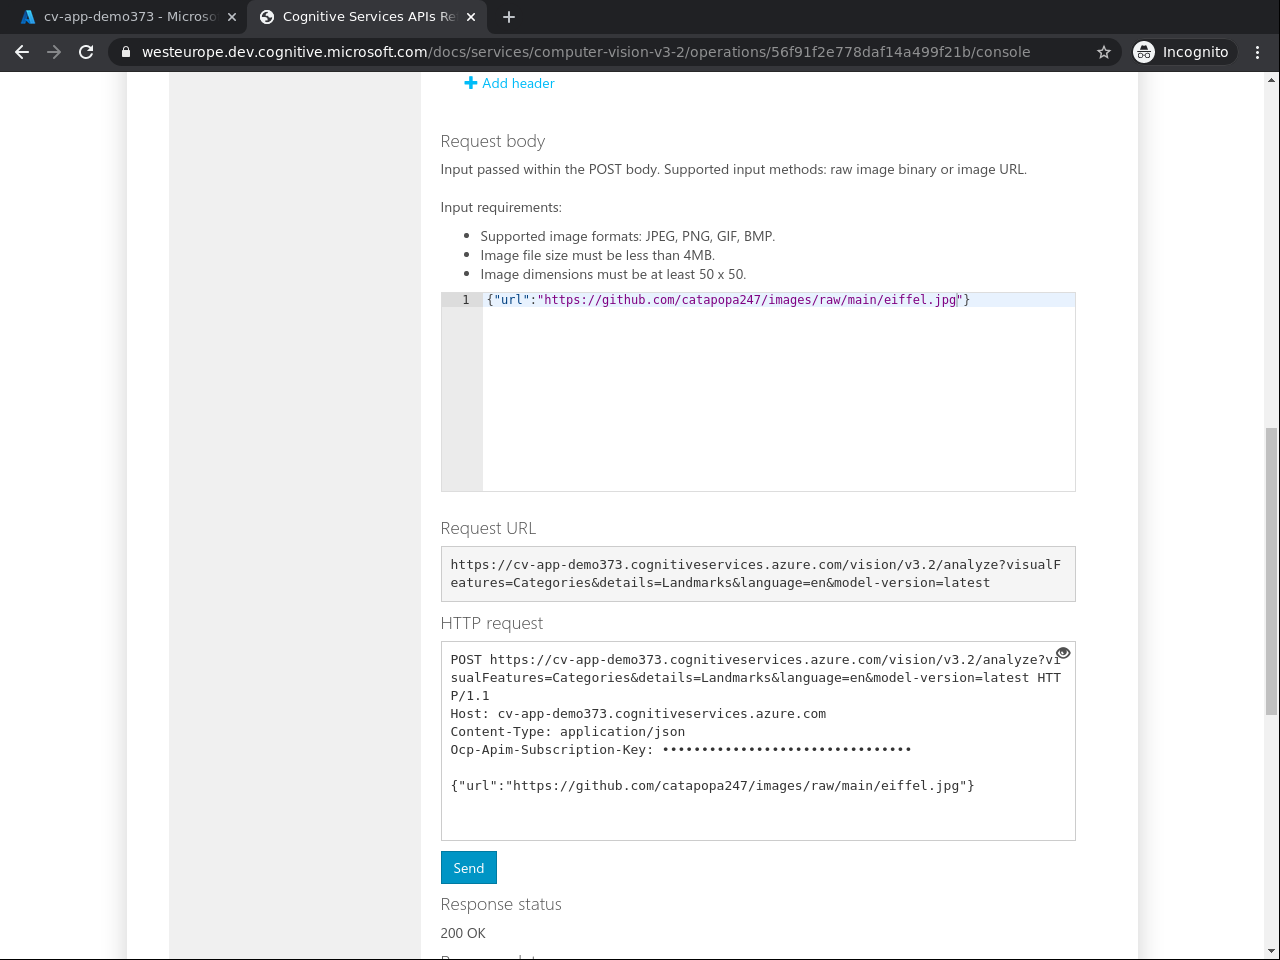Click the HTTP request preview box
Viewport: 1280px width, 960px height.
click(758, 741)
